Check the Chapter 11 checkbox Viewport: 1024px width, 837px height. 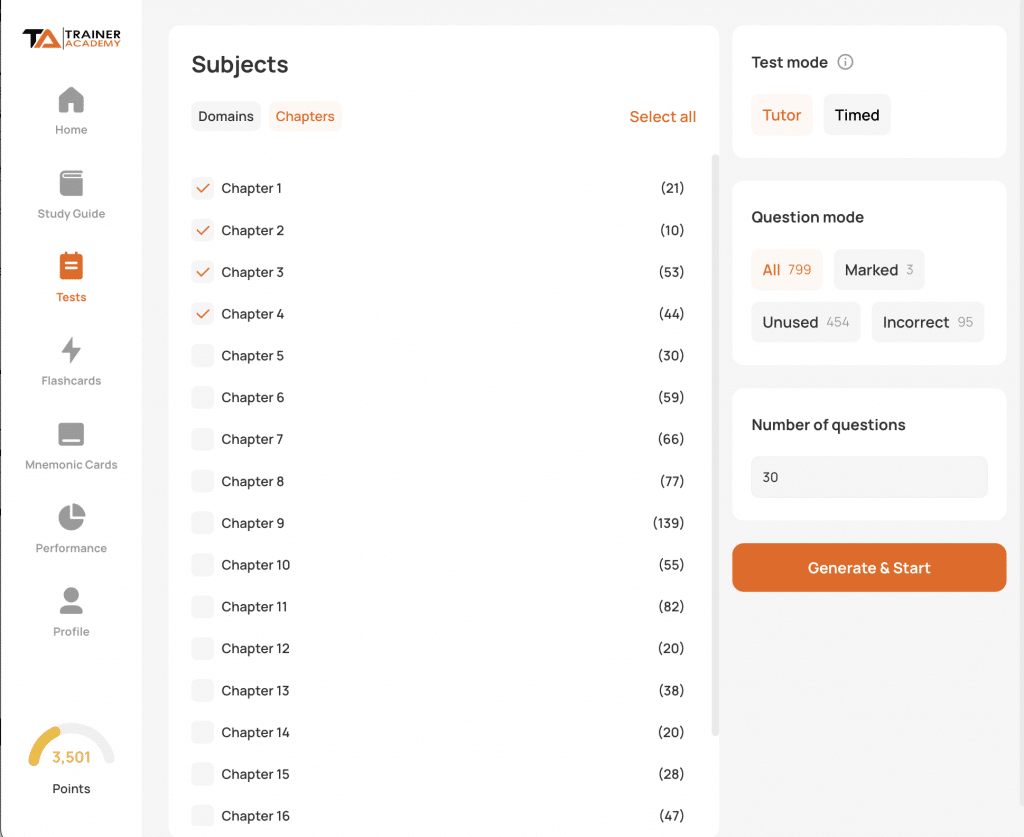203,607
